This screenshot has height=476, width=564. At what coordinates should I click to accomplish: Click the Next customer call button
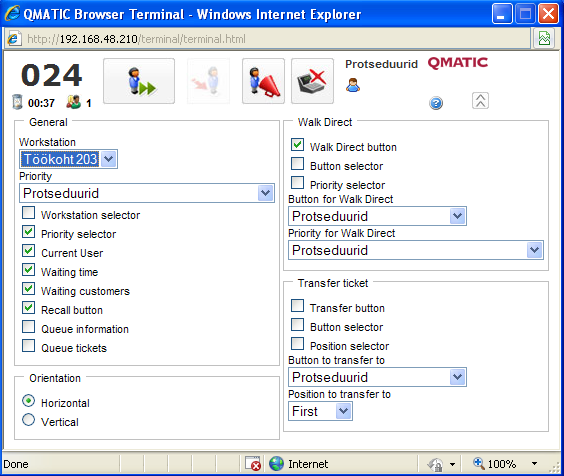point(139,81)
